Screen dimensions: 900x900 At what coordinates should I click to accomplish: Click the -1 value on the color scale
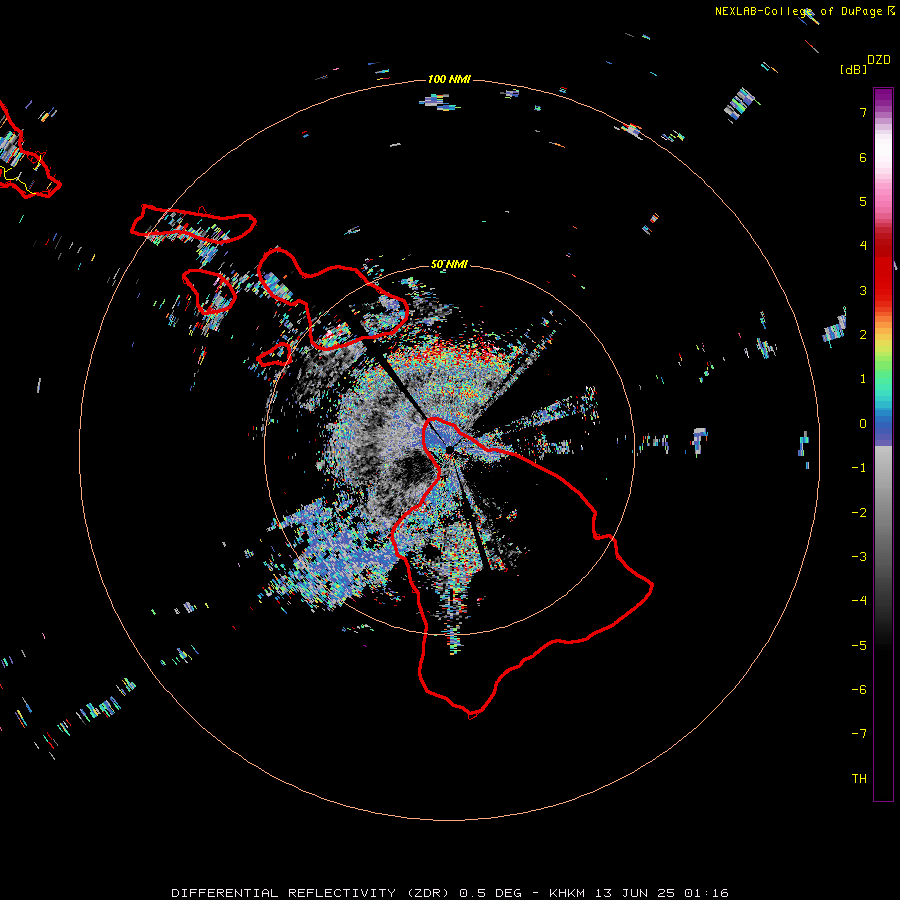pos(859,468)
